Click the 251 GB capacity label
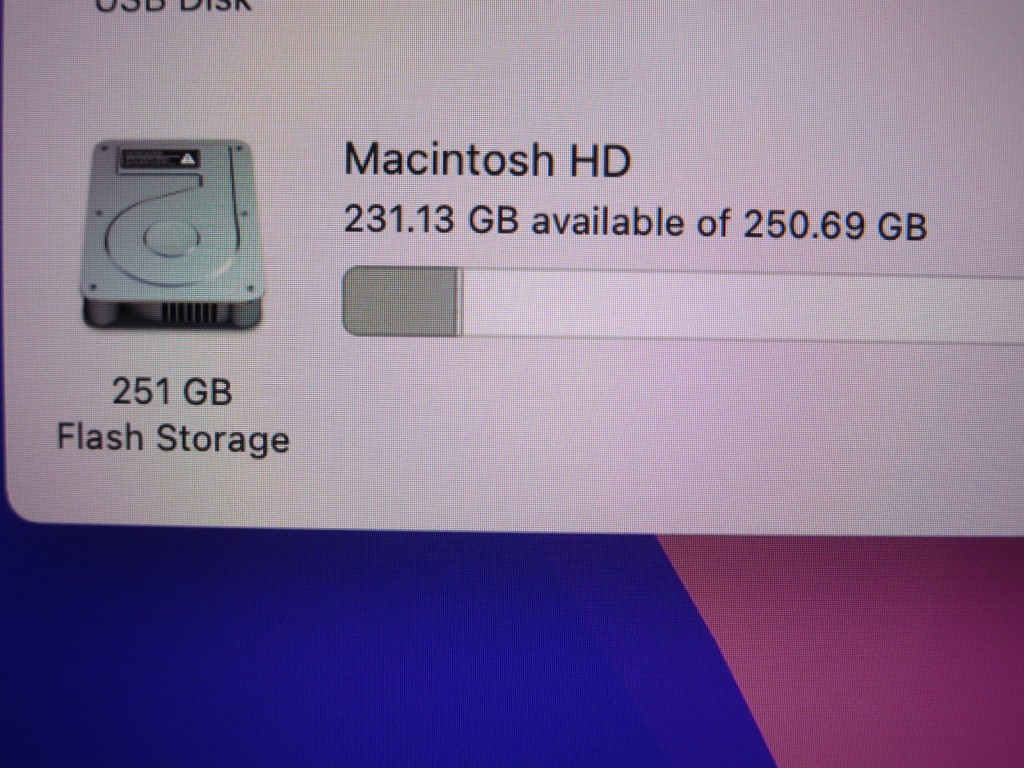Screen dimensions: 1024x768 click(172, 392)
